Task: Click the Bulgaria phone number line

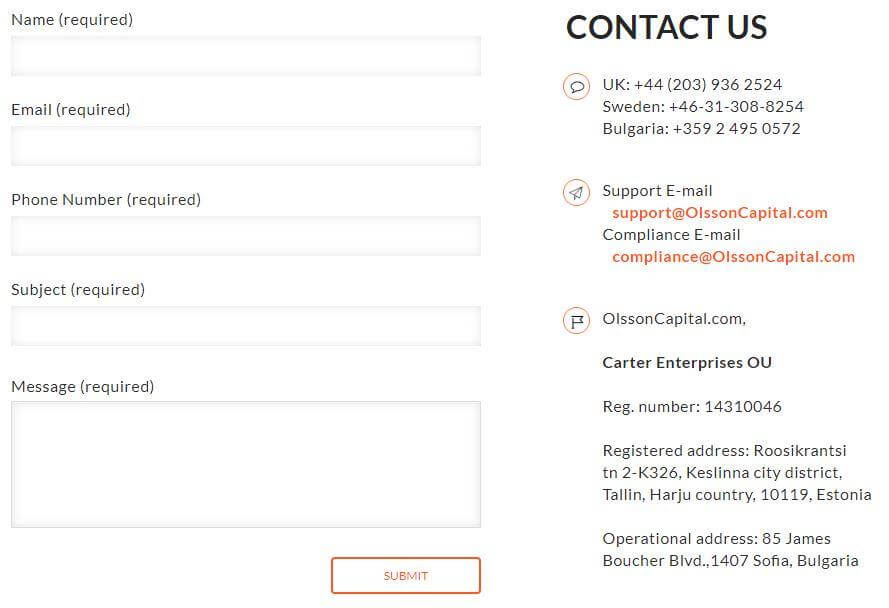Action: 701,129
